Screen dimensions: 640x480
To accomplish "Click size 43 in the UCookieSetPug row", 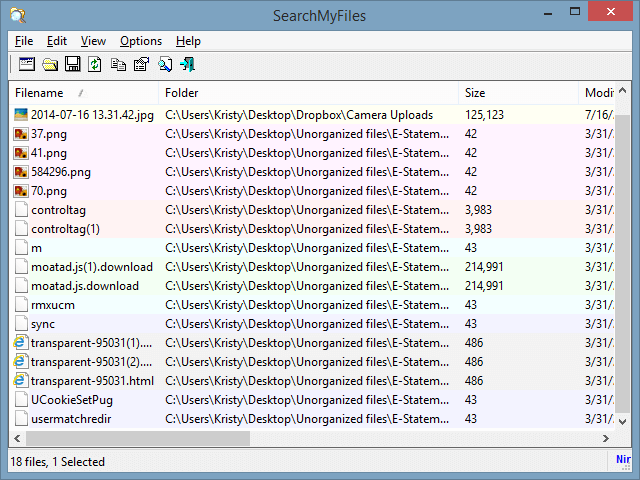I will [x=471, y=400].
